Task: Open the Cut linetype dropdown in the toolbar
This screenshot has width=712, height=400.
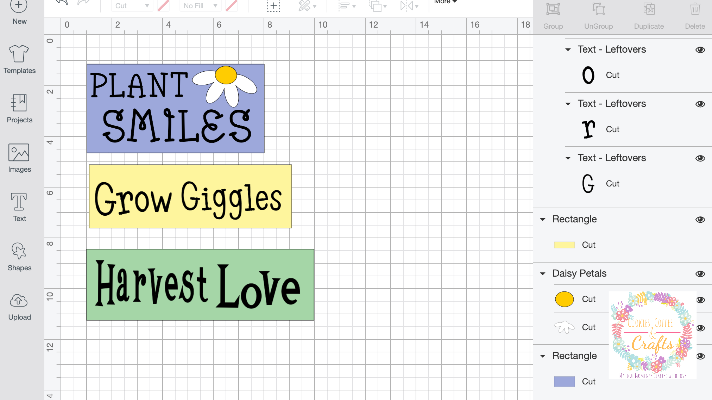Action: click(x=132, y=5)
